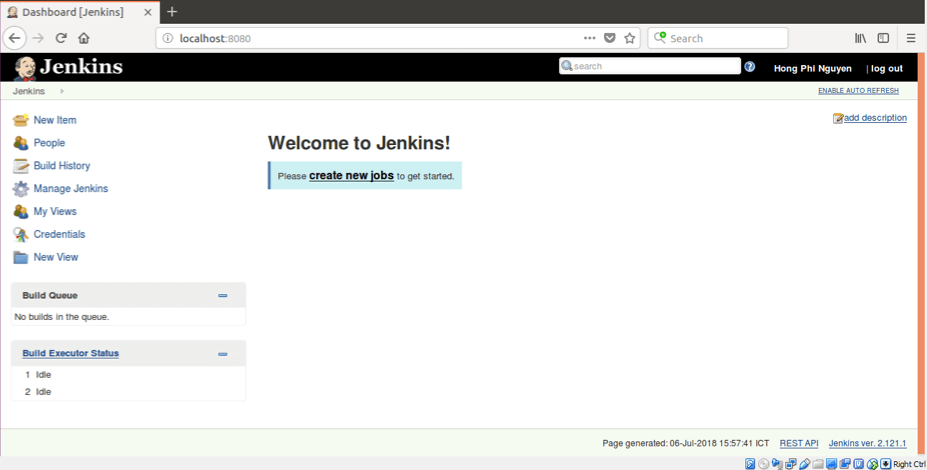Screen dimensions: 927x470
Task: Click the Build History notepad icon
Action: 21,166
